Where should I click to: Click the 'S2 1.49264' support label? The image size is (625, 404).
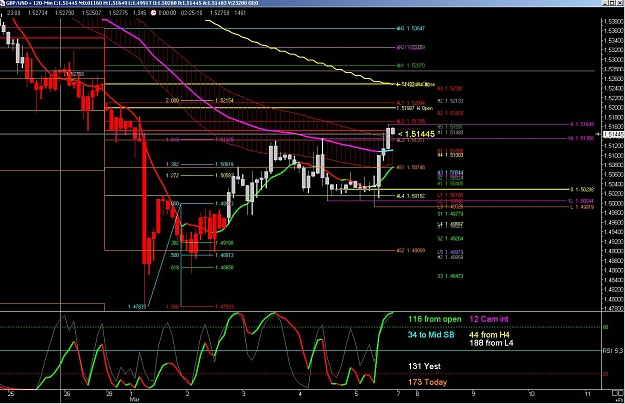(x=450, y=239)
